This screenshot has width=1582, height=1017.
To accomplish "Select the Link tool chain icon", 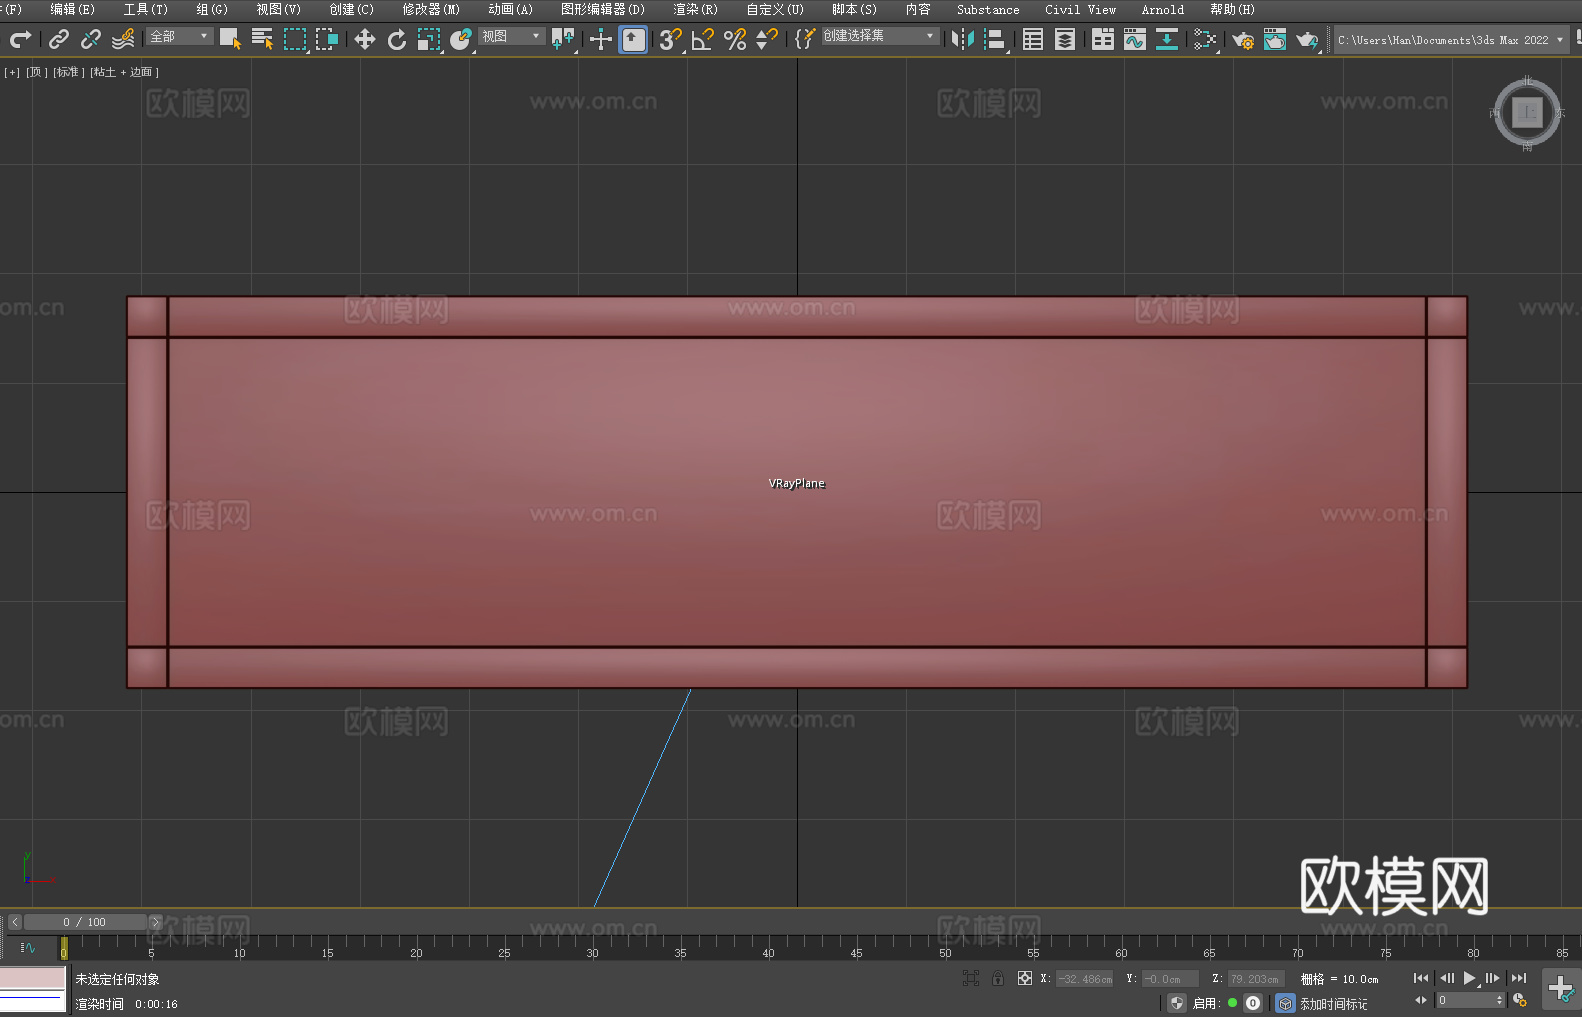I will coord(59,39).
